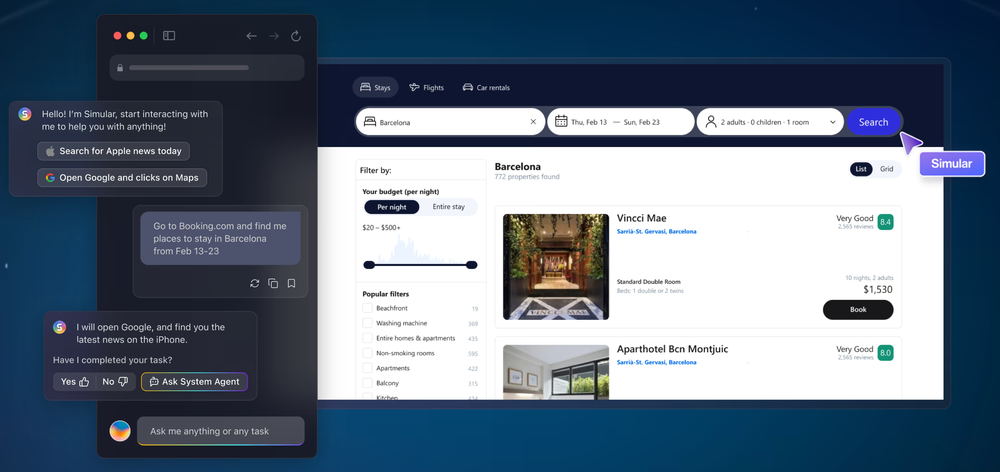The height and width of the screenshot is (472, 1000).
Task: Switch to List view
Action: [861, 169]
